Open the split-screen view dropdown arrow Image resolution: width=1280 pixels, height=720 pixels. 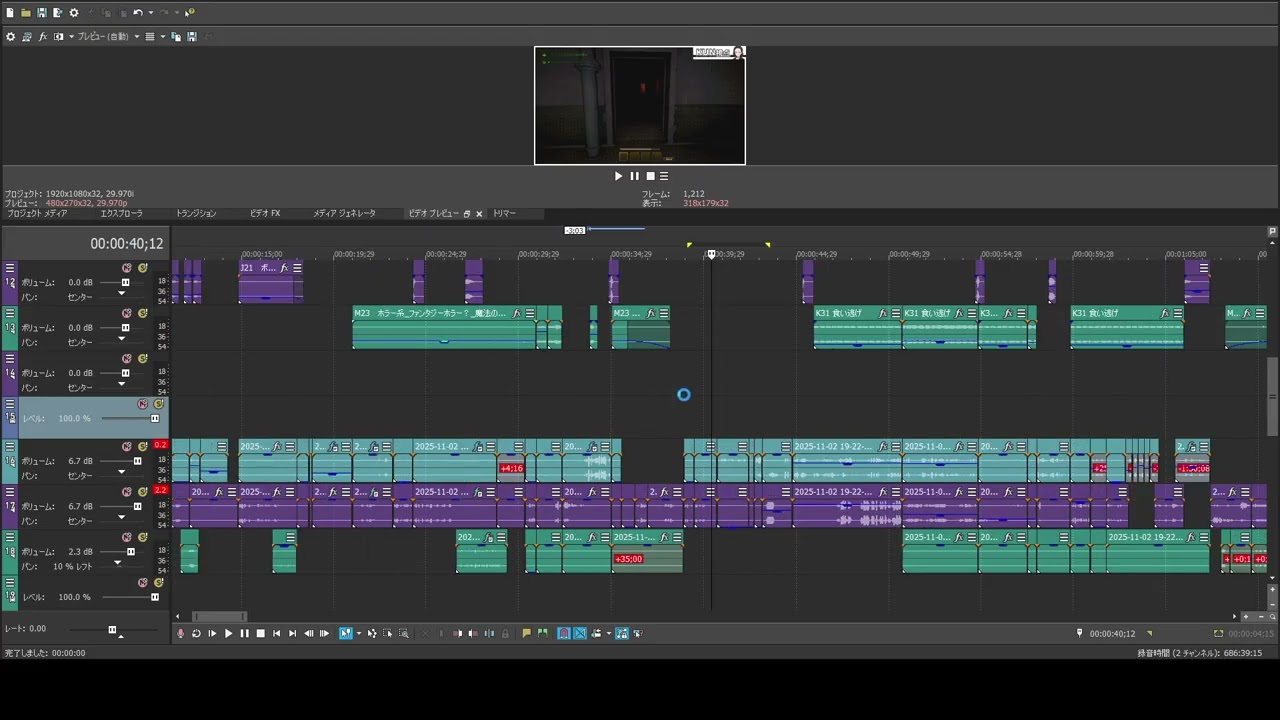click(70, 37)
